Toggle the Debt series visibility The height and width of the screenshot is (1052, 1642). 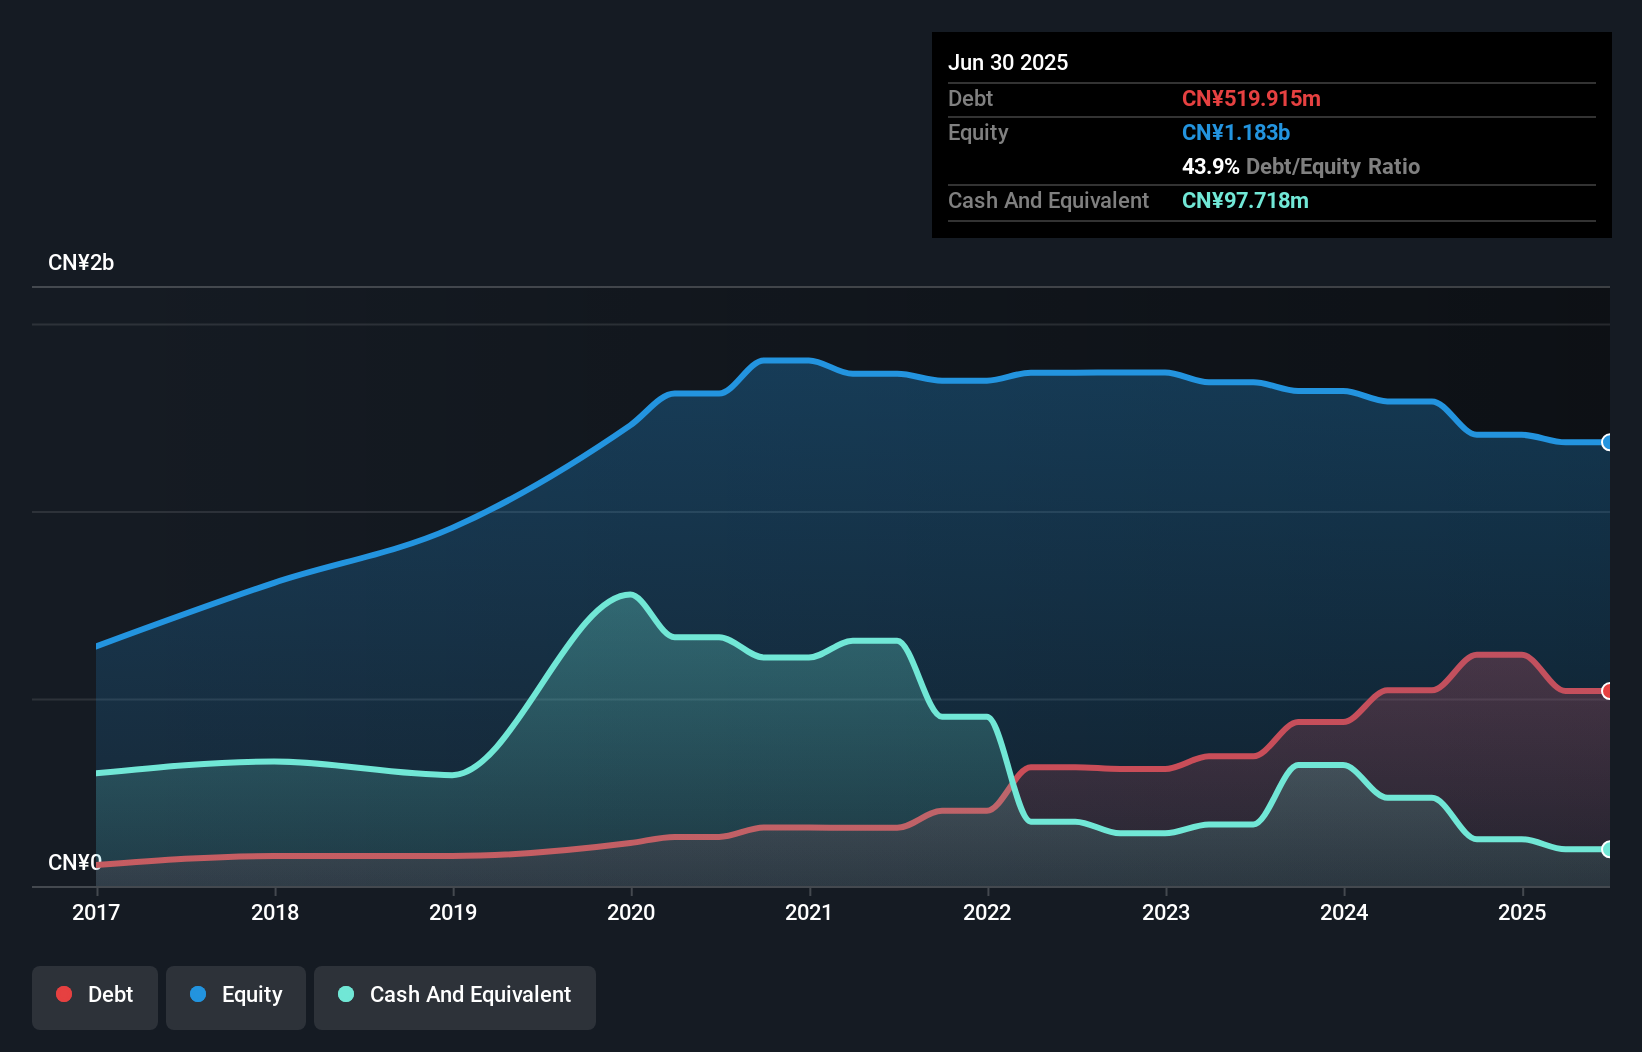95,994
